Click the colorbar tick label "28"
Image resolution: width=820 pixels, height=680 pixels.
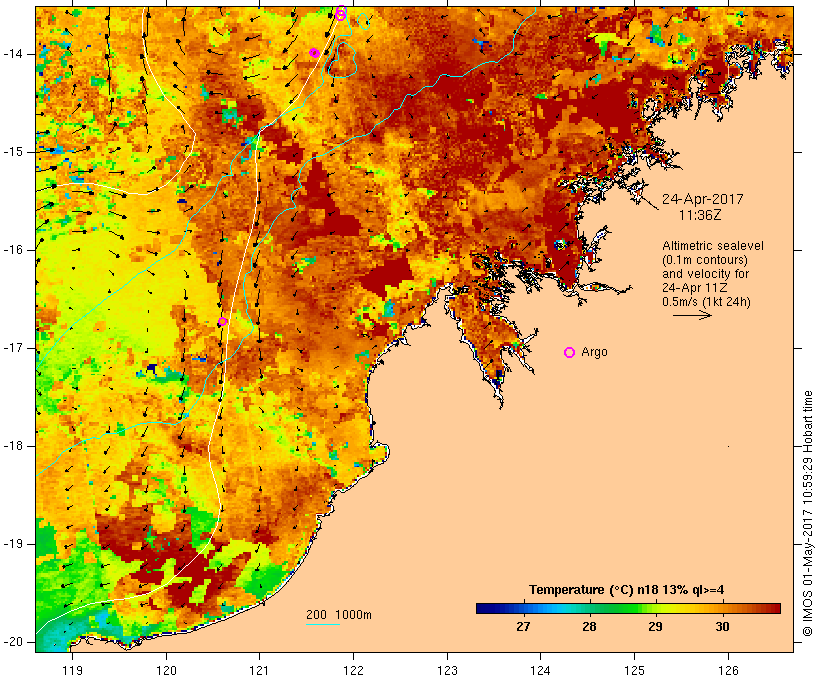pos(589,627)
